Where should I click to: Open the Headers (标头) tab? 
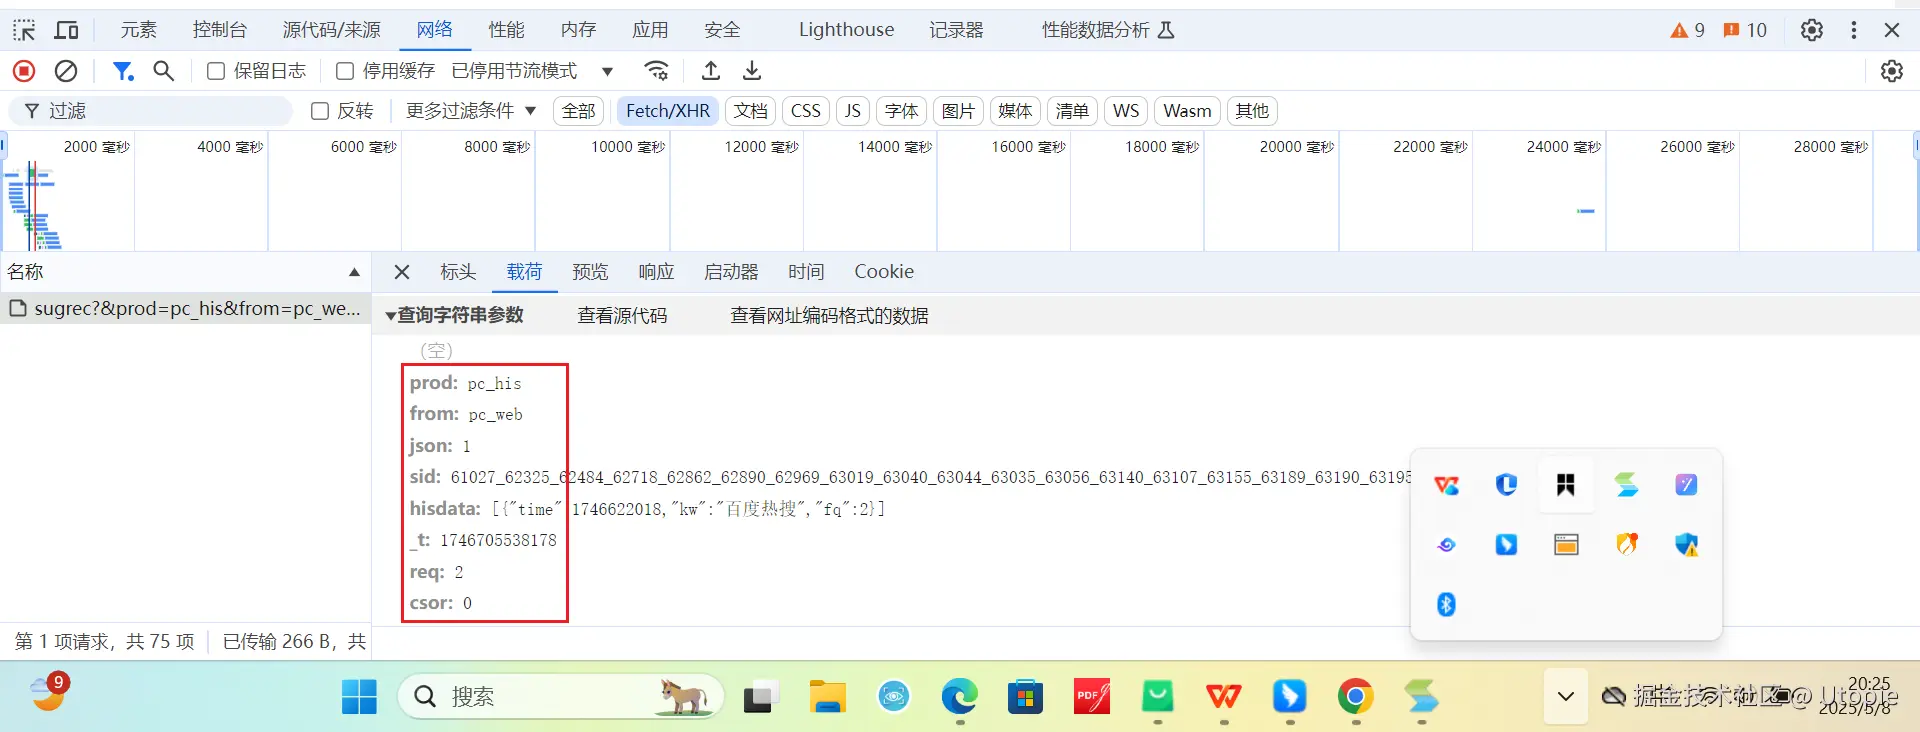tap(458, 272)
